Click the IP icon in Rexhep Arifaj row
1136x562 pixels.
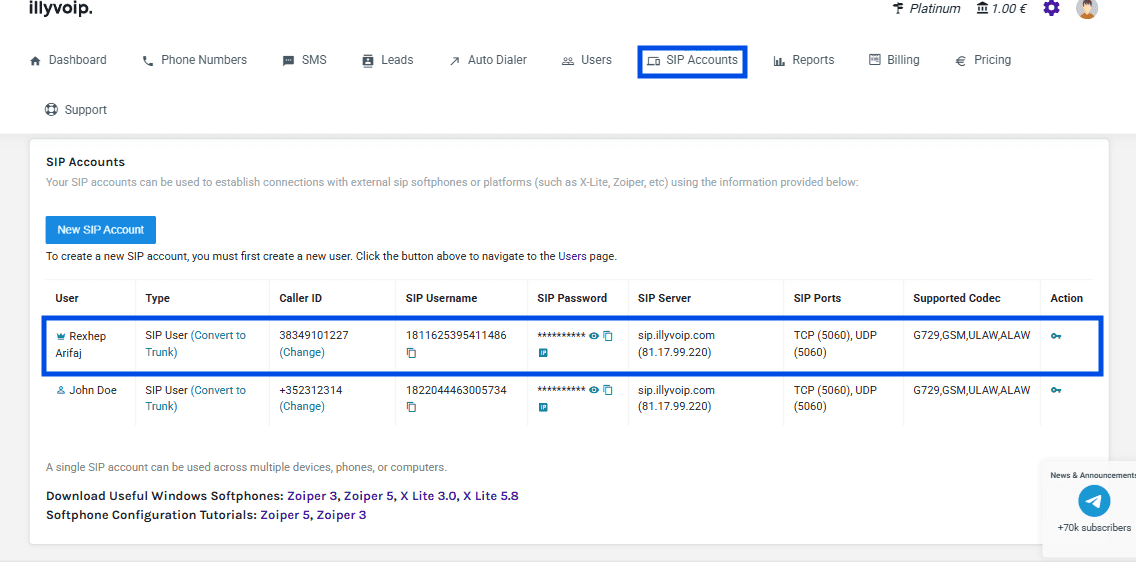click(x=543, y=353)
